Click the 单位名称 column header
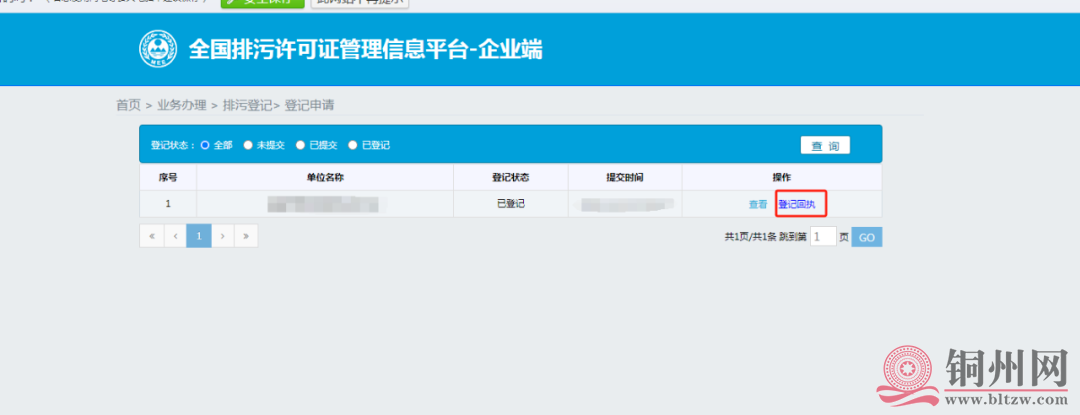The image size is (1080, 415). click(x=325, y=177)
